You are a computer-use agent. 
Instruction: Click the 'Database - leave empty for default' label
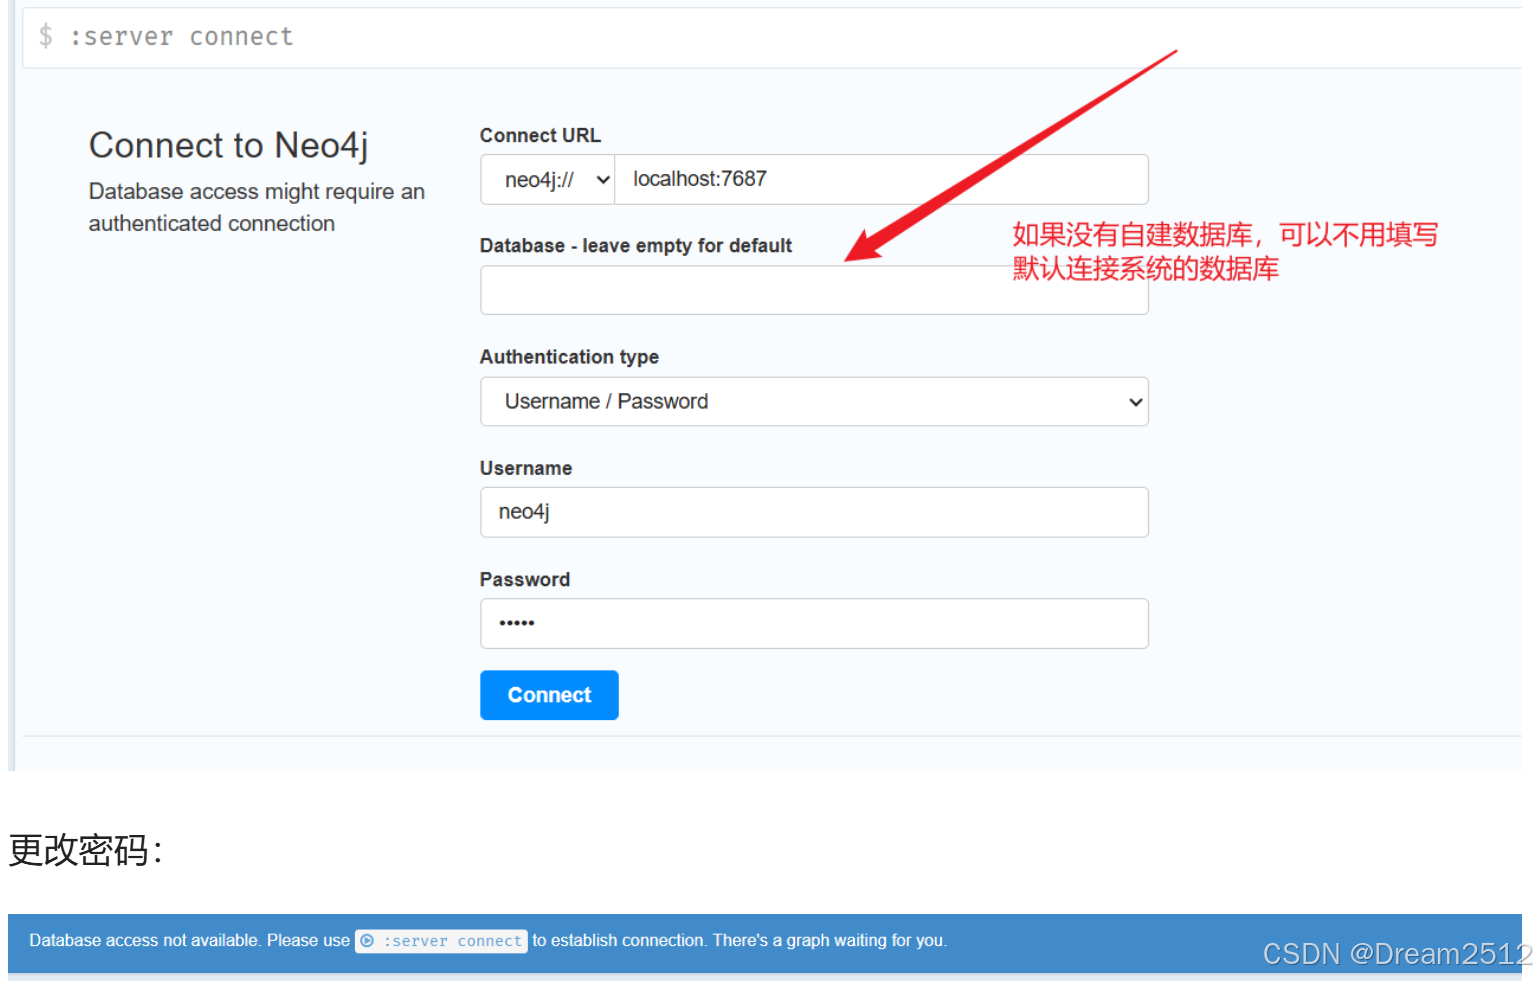(x=636, y=246)
